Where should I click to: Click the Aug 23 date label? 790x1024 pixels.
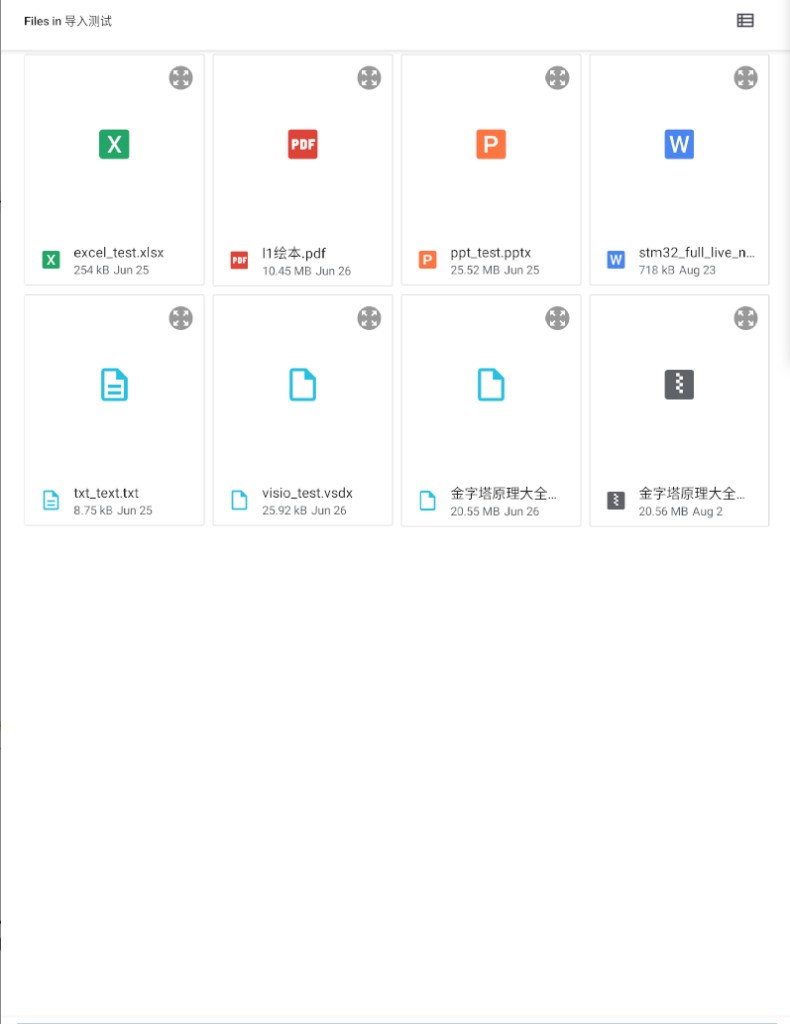[x=697, y=270]
